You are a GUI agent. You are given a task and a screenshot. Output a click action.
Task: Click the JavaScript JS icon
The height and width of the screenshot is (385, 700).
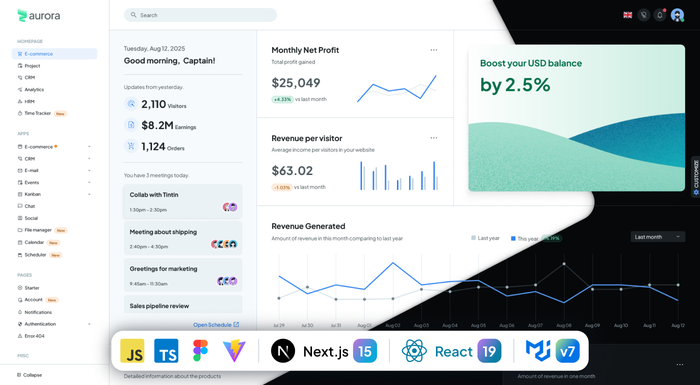click(x=132, y=351)
